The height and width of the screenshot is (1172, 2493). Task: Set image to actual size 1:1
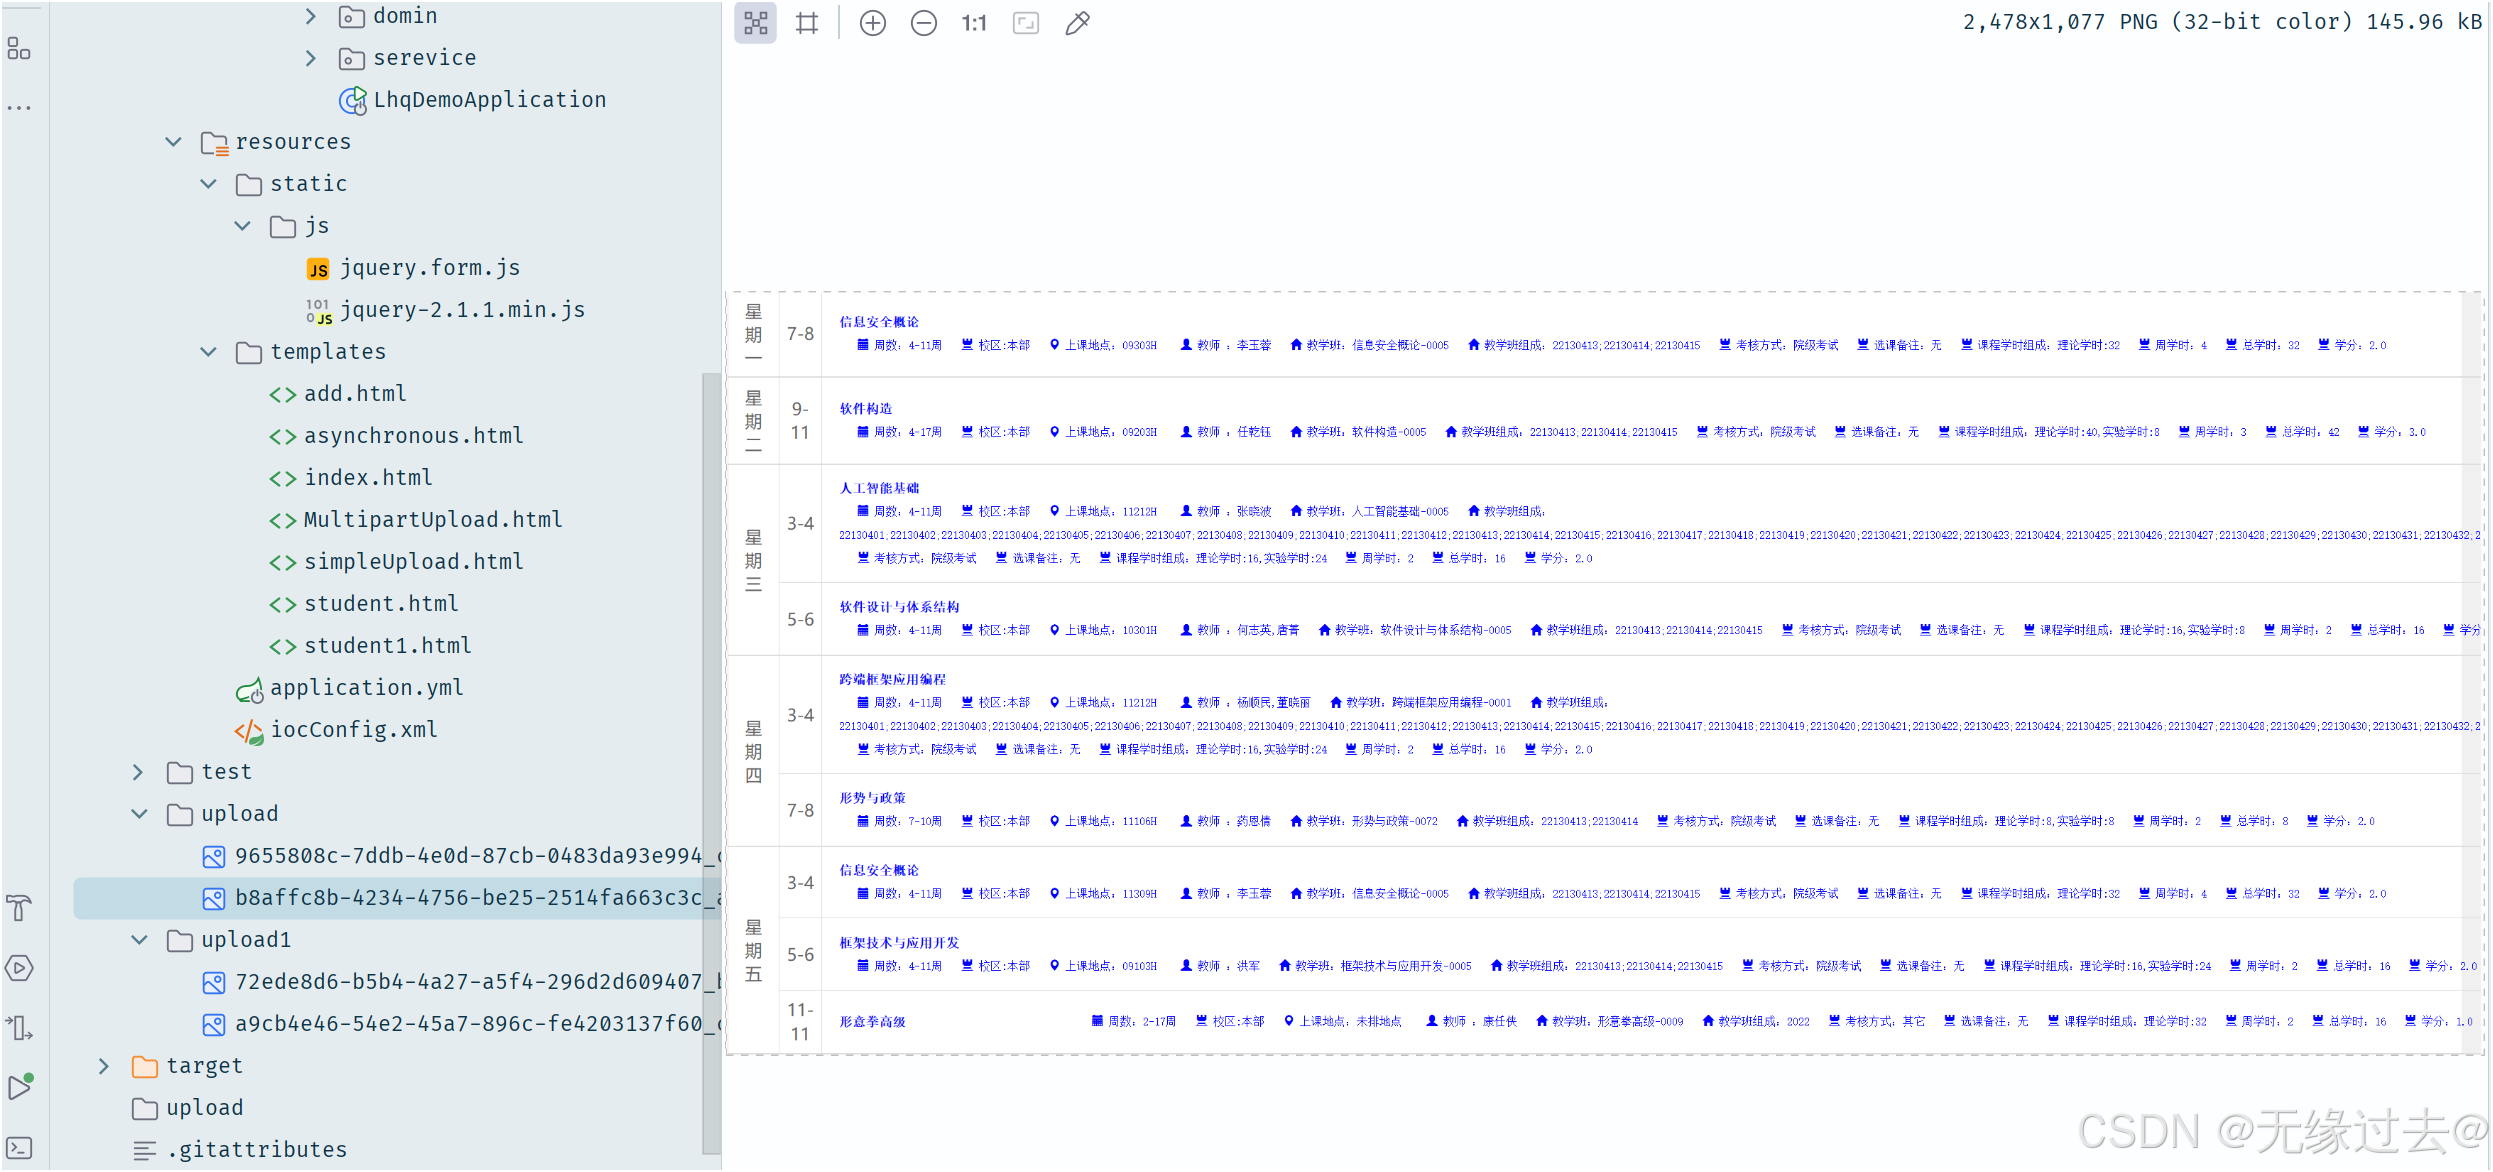[974, 23]
